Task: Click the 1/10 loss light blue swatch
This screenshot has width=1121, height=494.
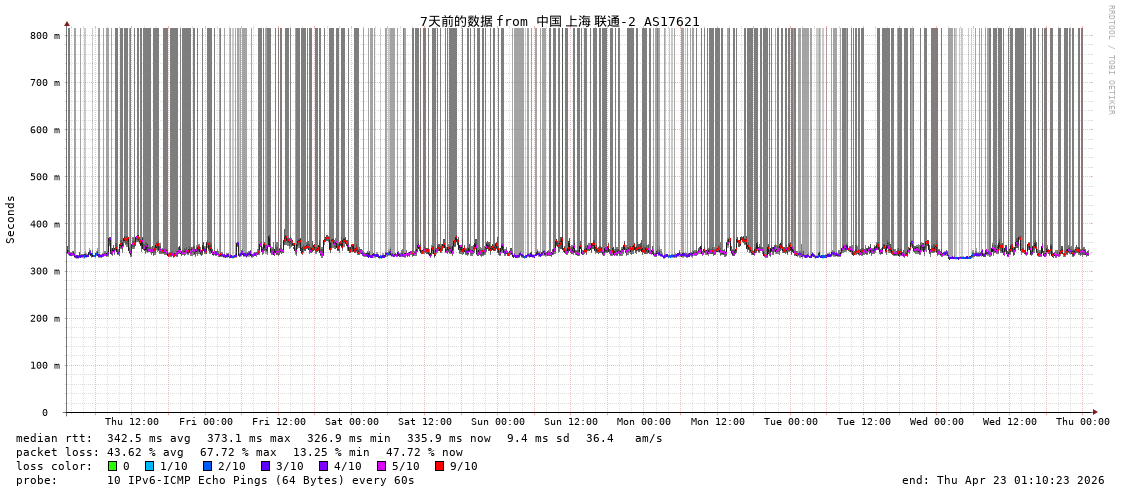Action: click(150, 466)
